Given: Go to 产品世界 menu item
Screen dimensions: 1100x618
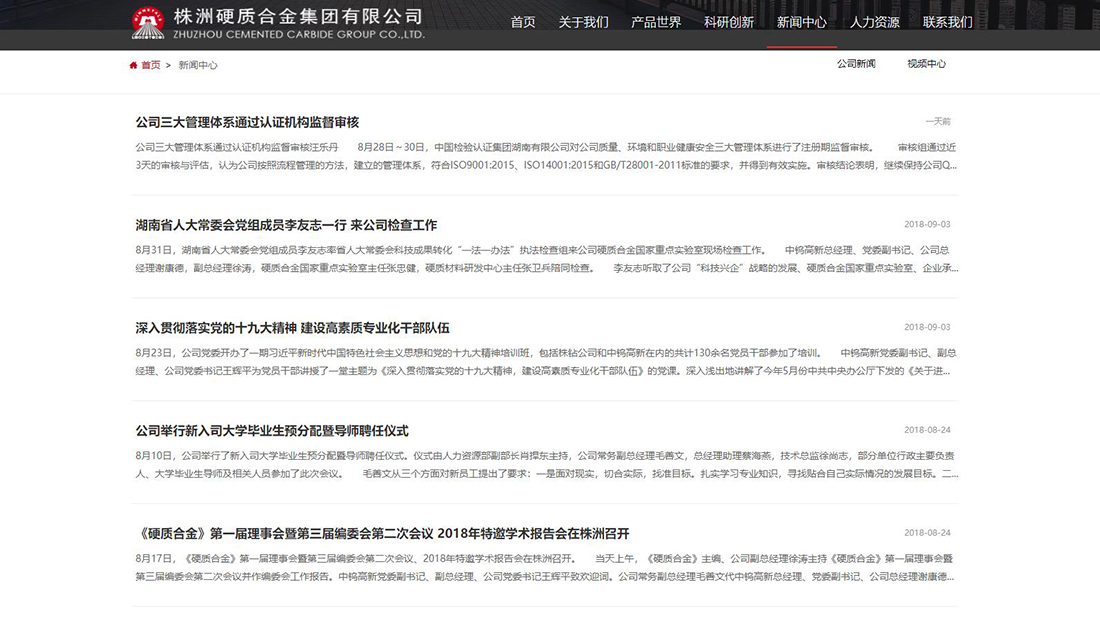Looking at the screenshot, I should click(x=656, y=22).
